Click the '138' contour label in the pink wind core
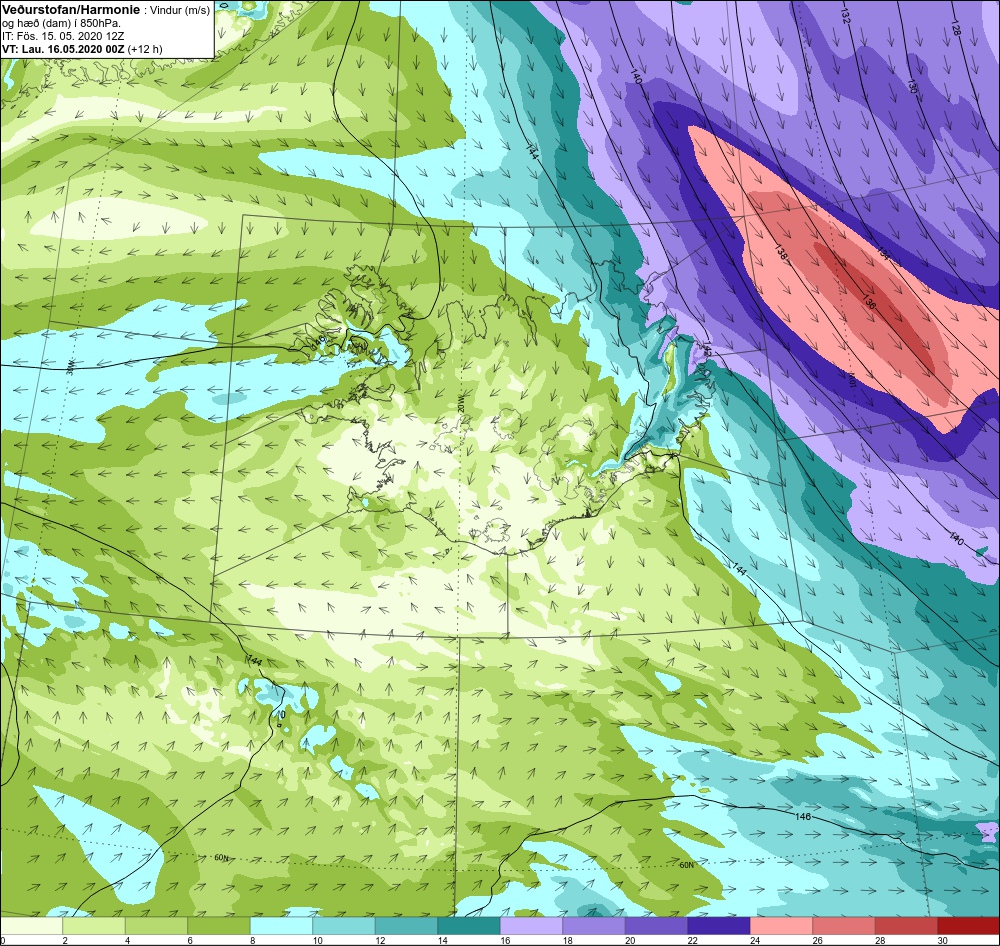 781,252
